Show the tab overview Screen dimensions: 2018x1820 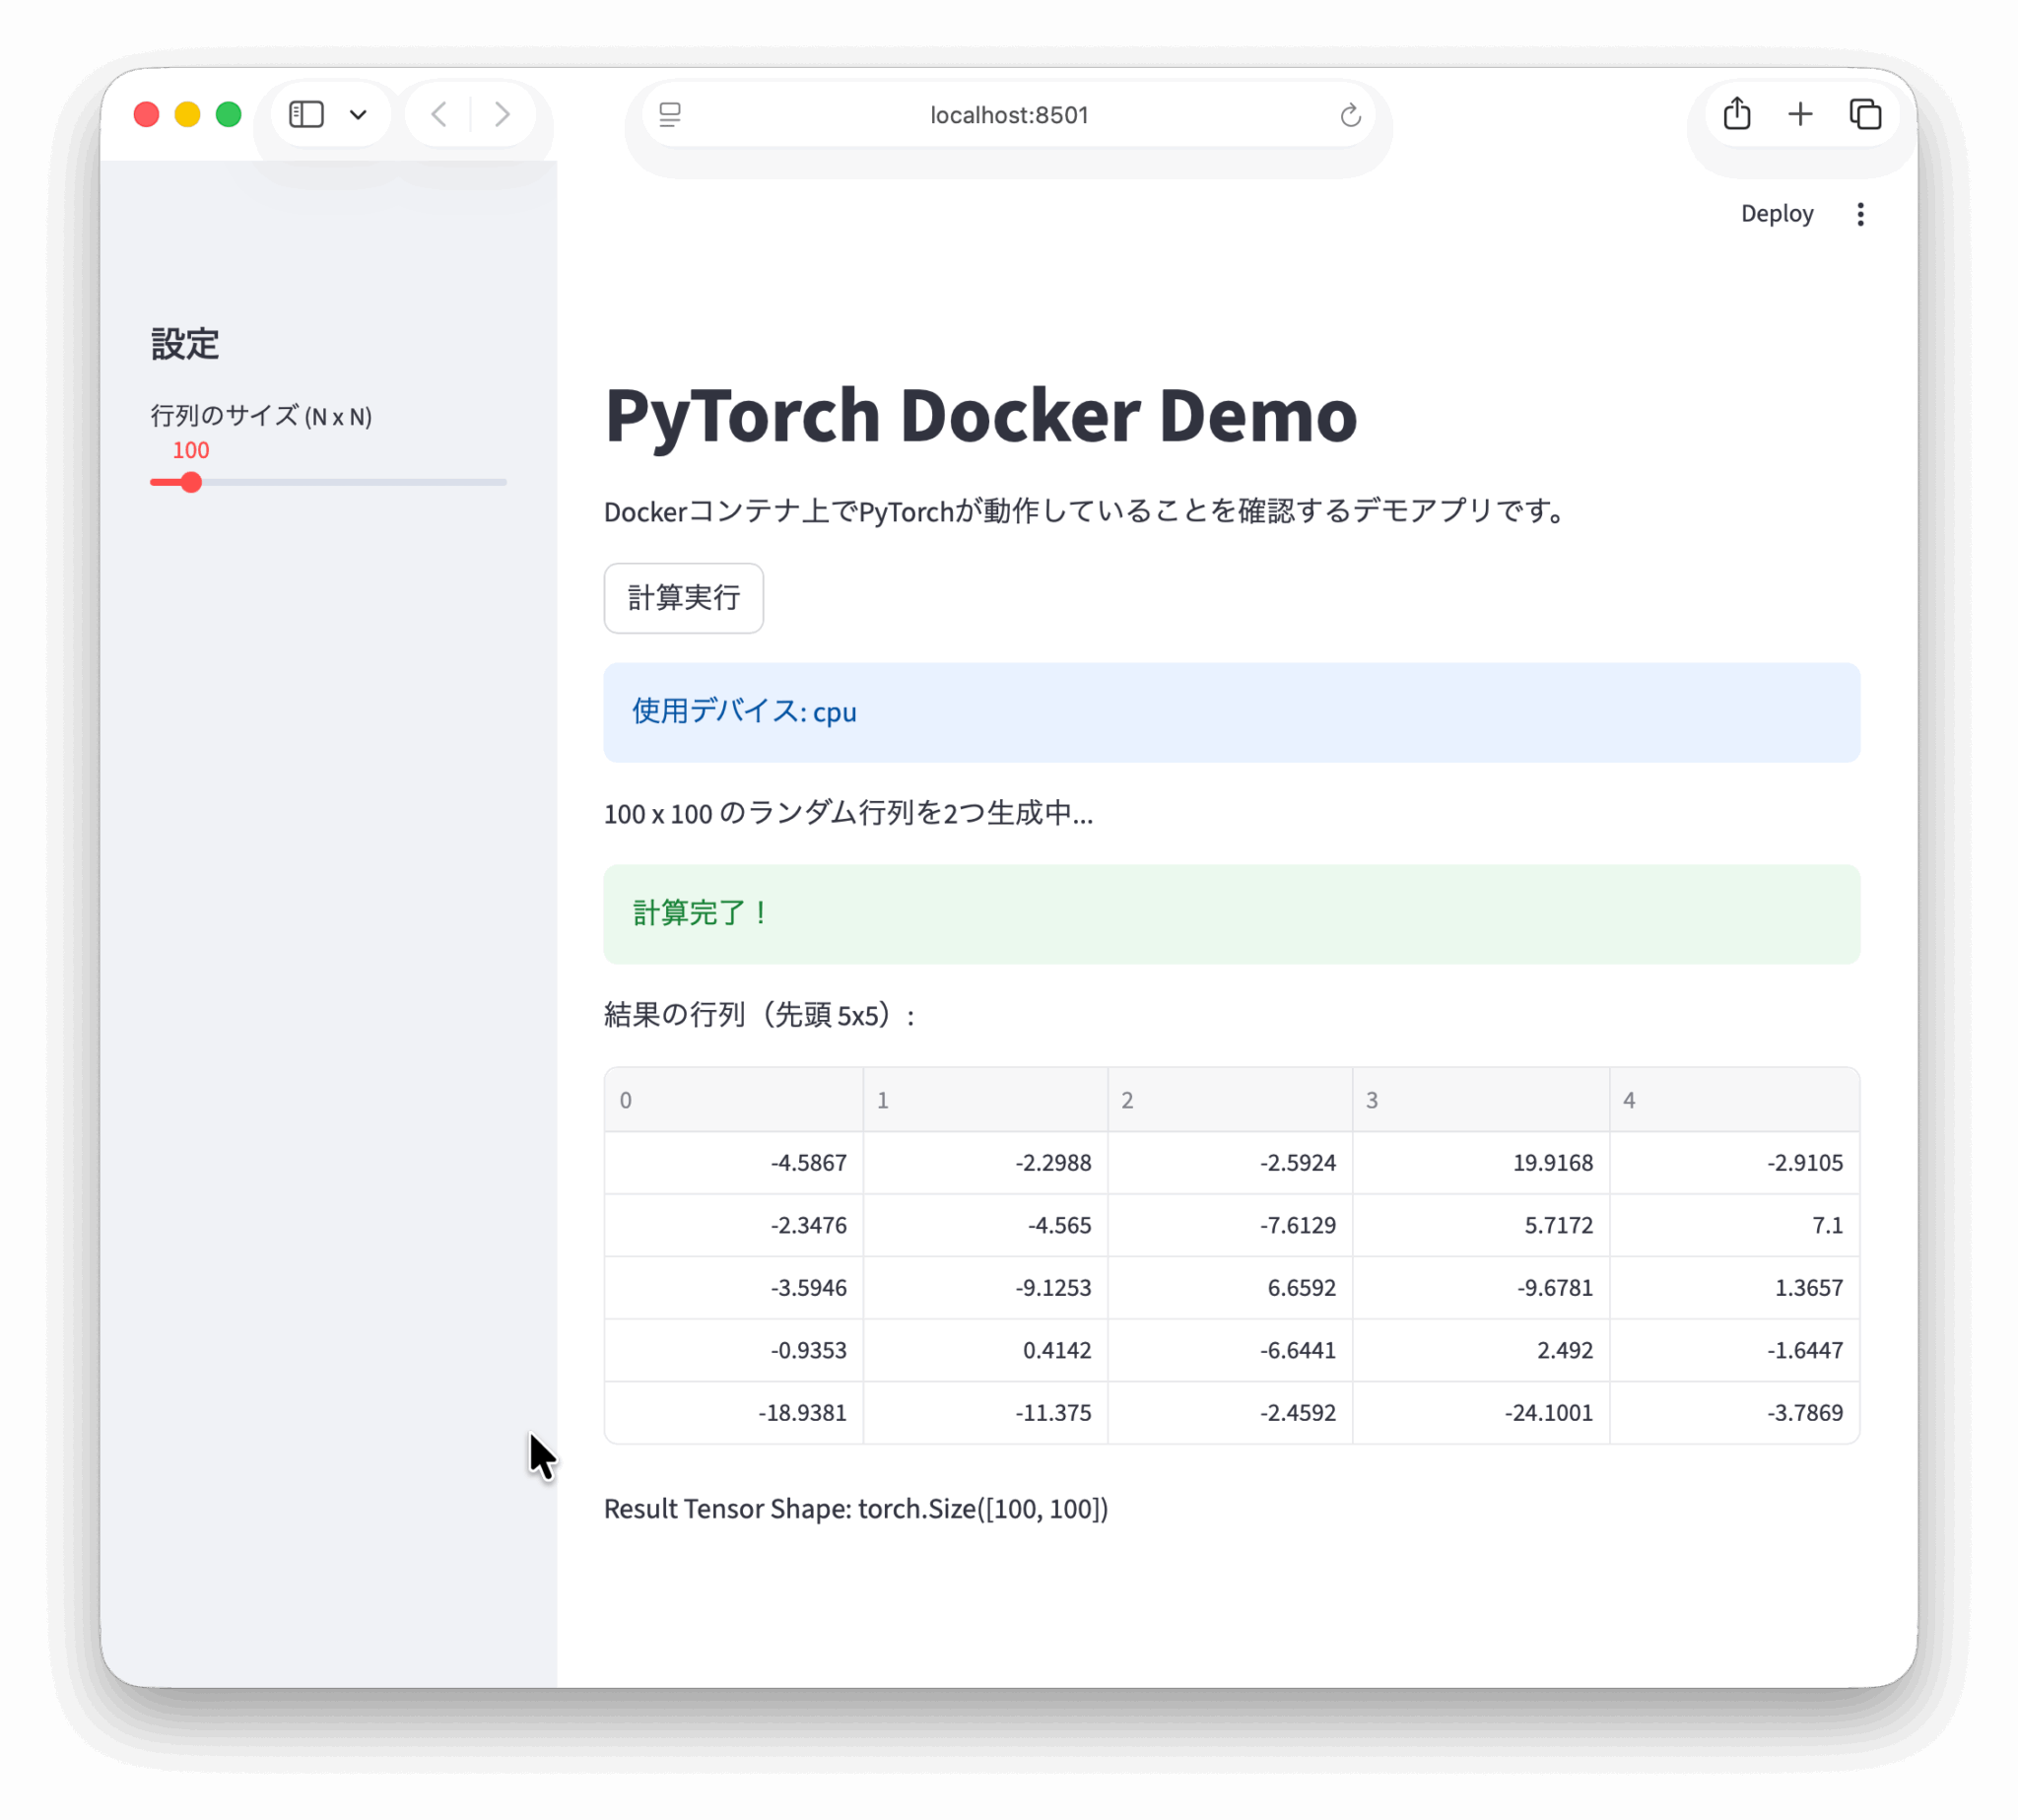(1864, 114)
